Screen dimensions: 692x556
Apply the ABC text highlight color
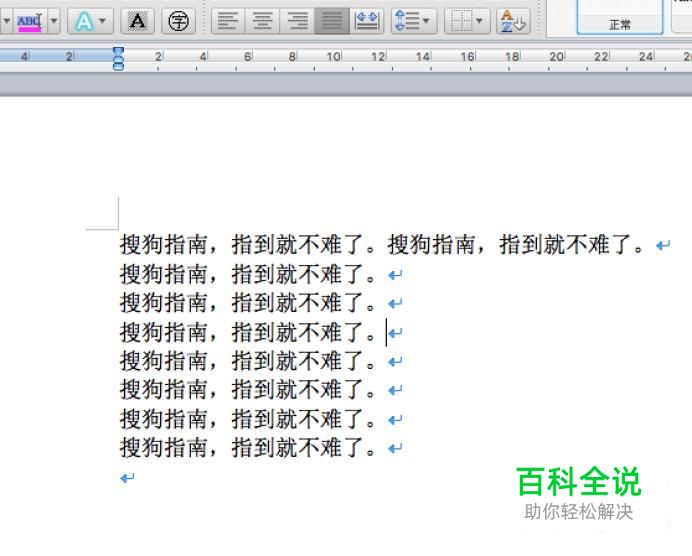pos(30,21)
